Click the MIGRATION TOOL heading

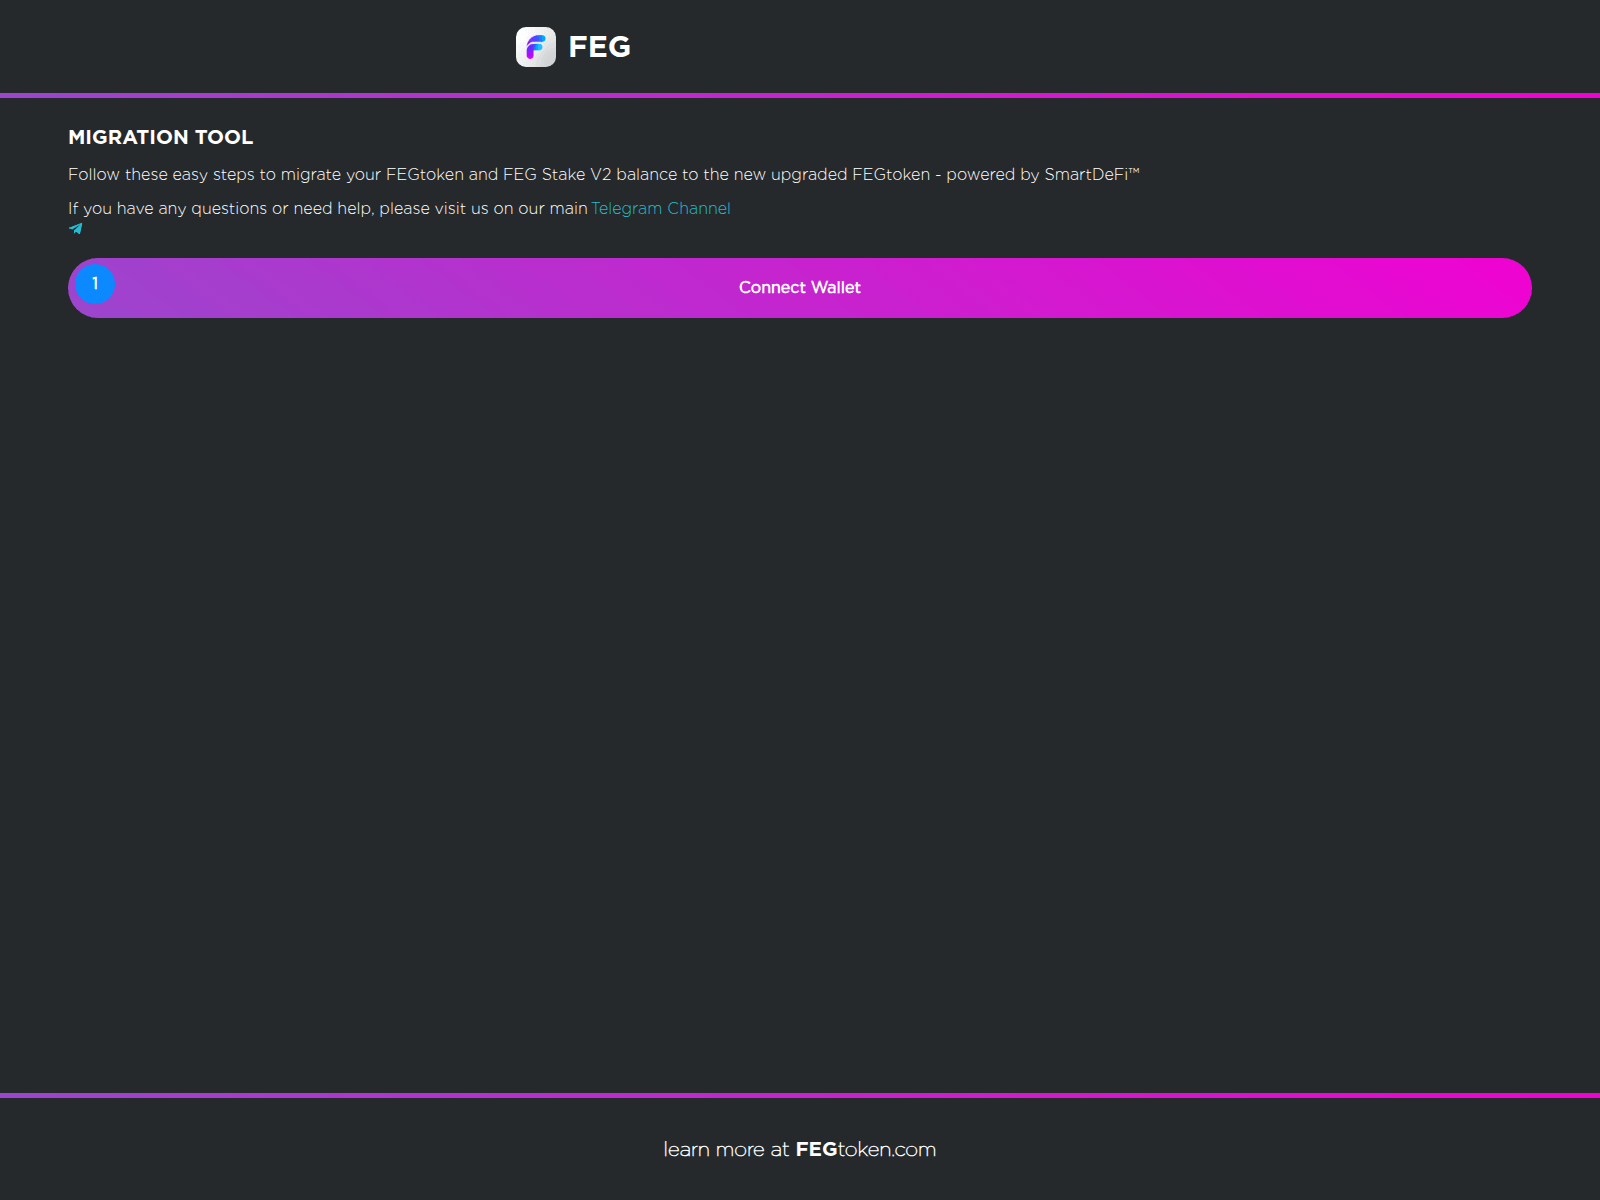click(x=161, y=137)
